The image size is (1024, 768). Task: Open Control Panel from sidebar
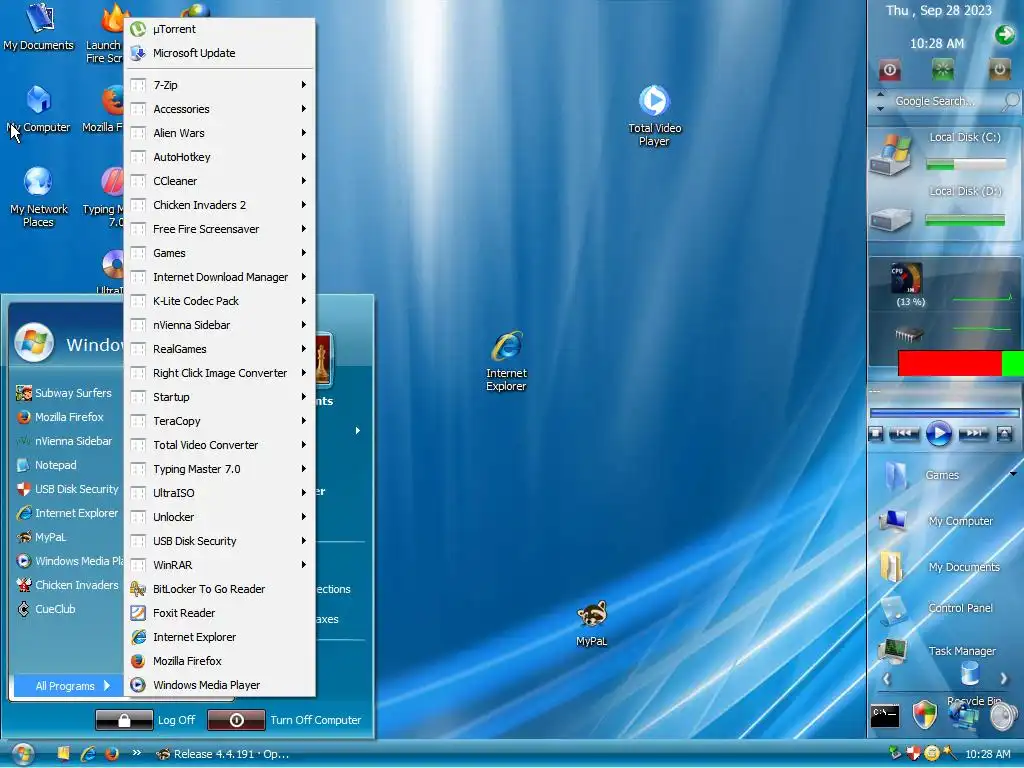coord(937,609)
